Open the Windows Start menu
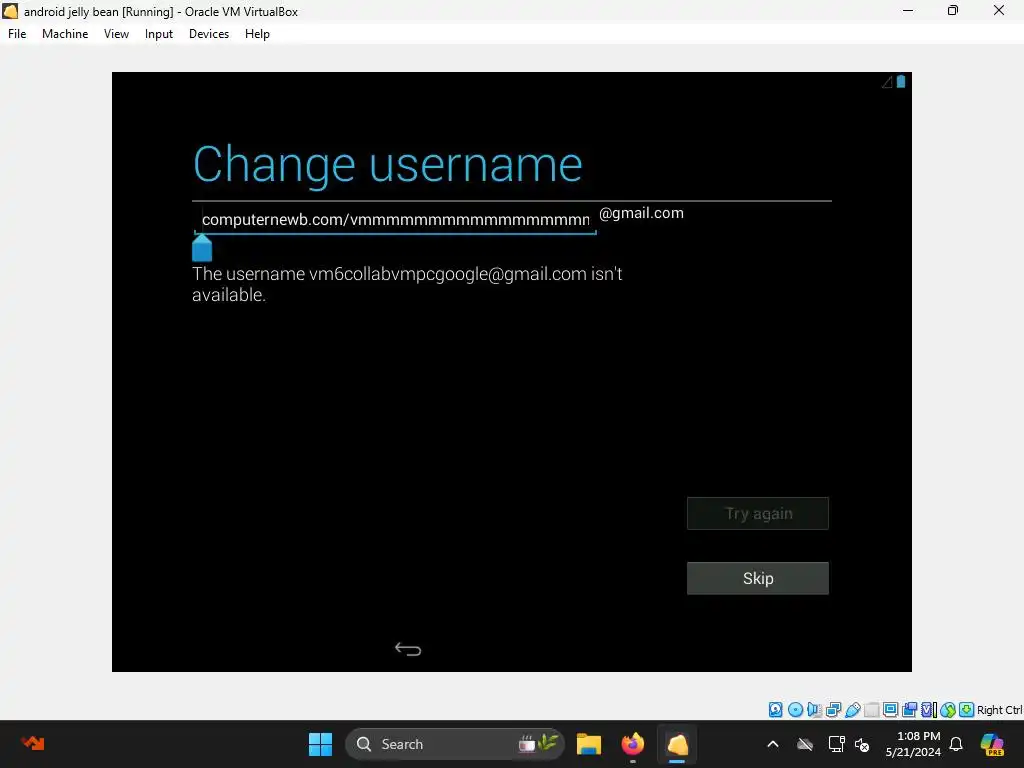 (320, 744)
